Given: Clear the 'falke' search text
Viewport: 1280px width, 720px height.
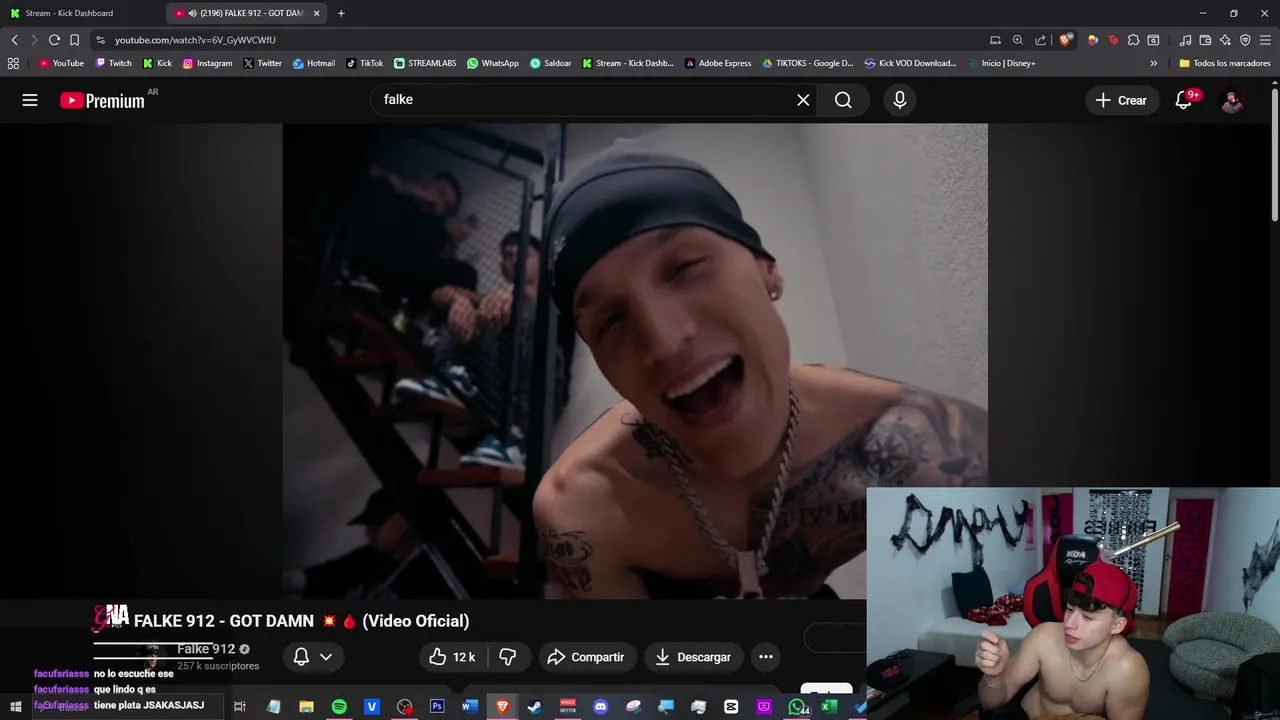Looking at the screenshot, I should (803, 100).
